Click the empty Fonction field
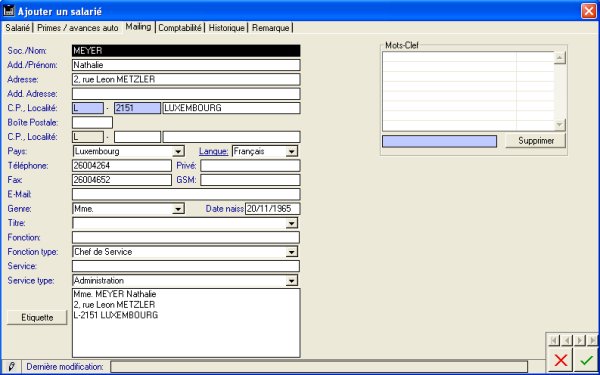Viewport: 600px width, 375px height. click(x=186, y=238)
